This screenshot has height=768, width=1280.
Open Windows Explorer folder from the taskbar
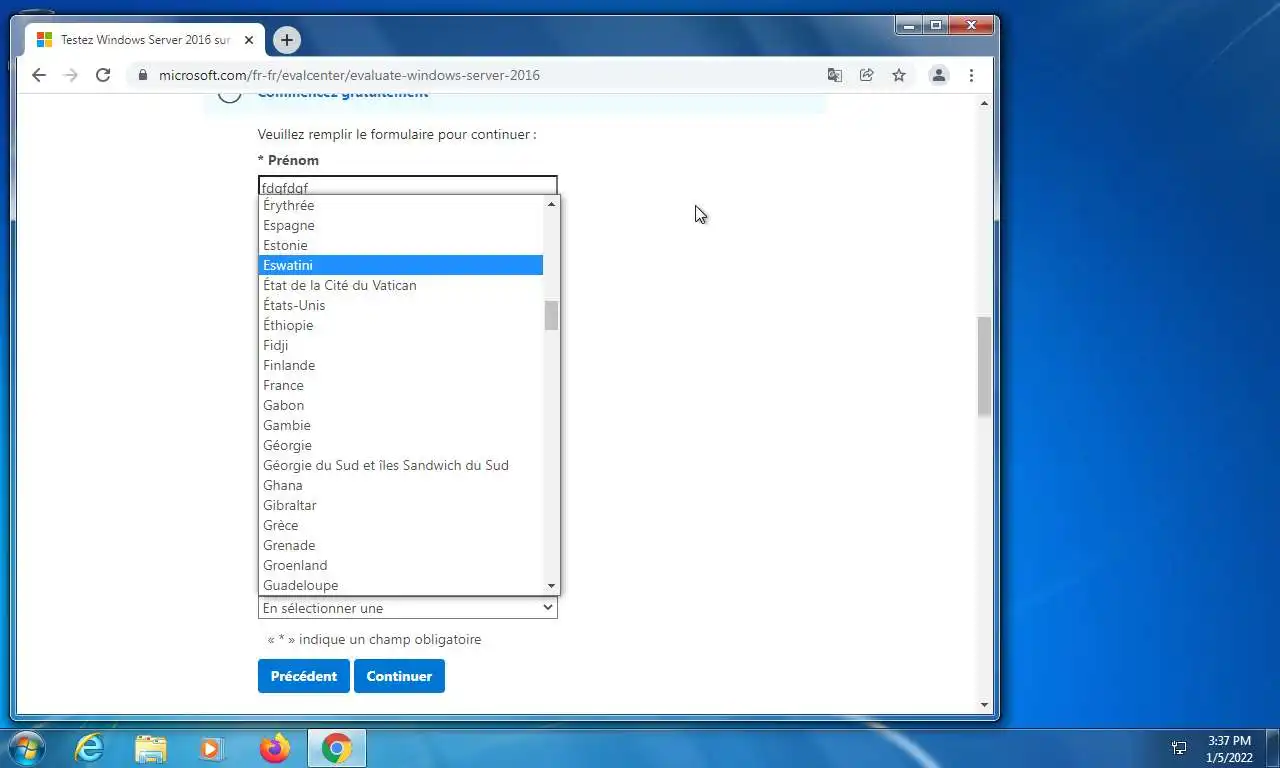[x=151, y=748]
